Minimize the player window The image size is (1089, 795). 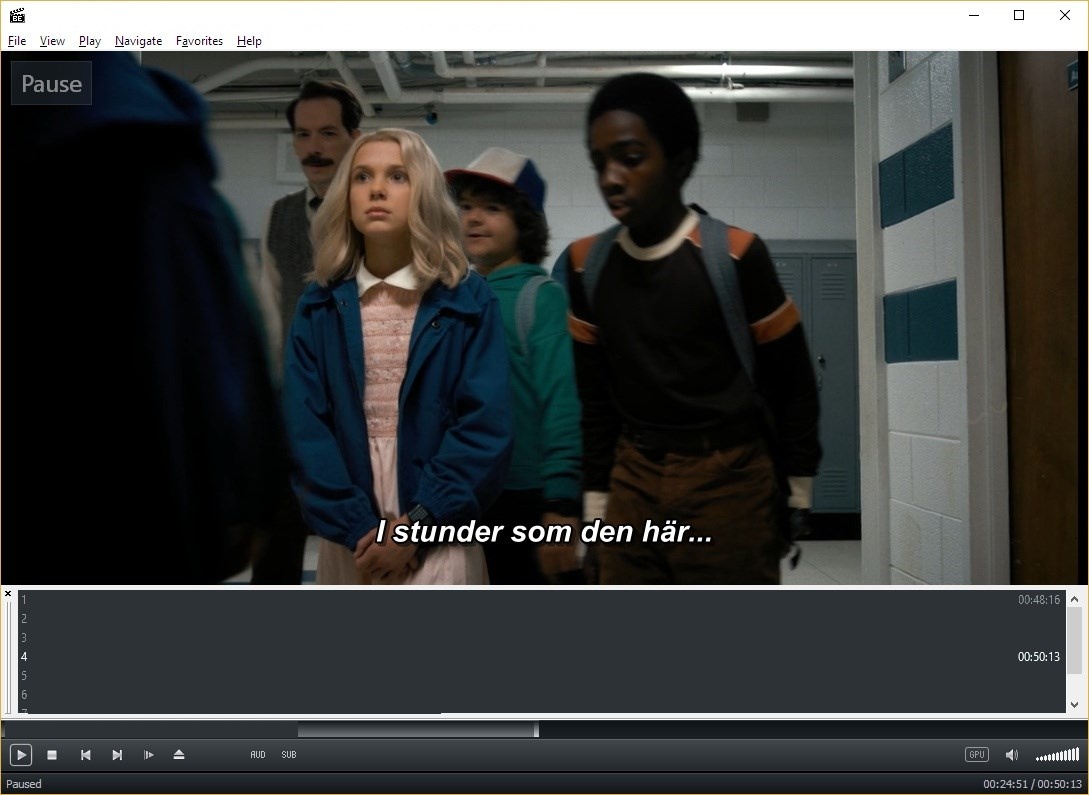pos(974,15)
